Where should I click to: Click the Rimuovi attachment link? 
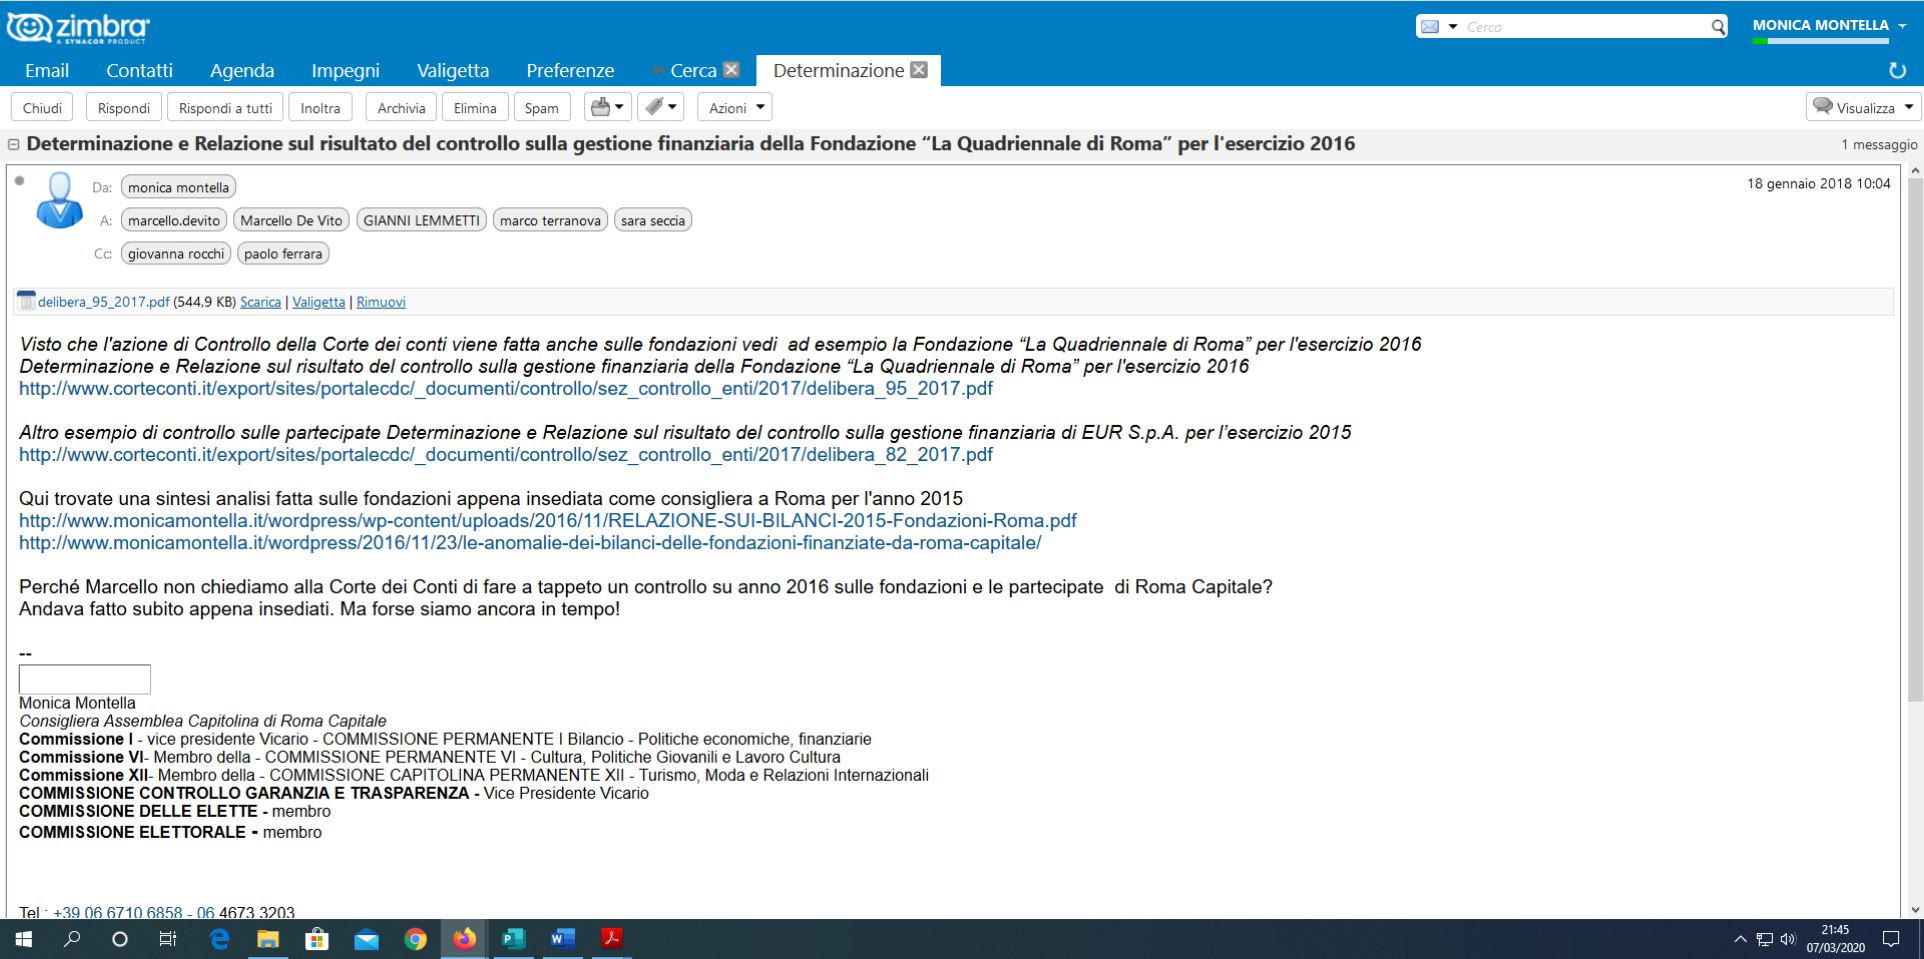click(x=381, y=302)
